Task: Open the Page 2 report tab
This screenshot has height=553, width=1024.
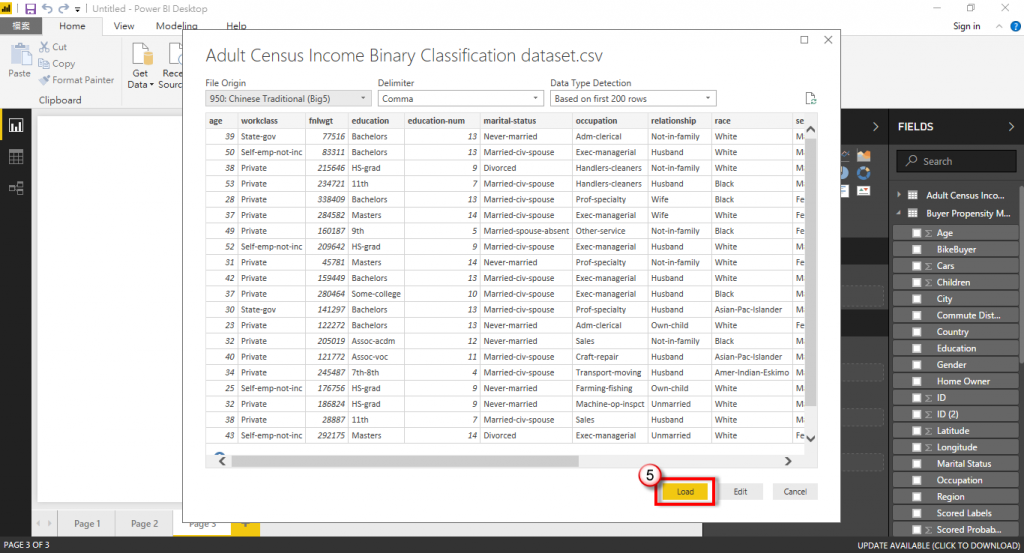Action: pos(144,524)
